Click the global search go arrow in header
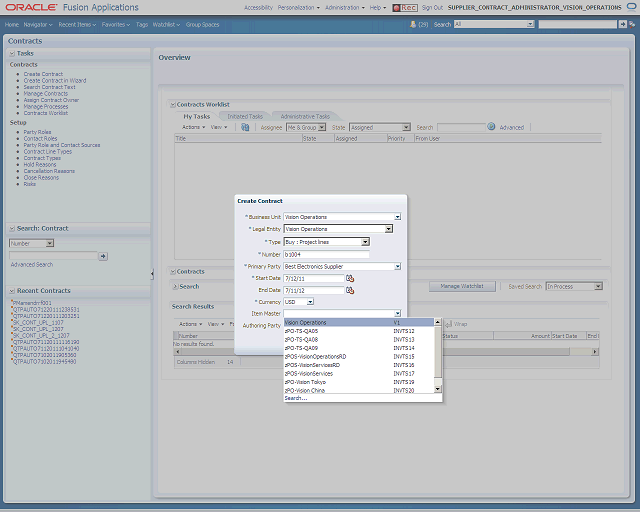Screen dimensions: 640x512 [622, 24]
